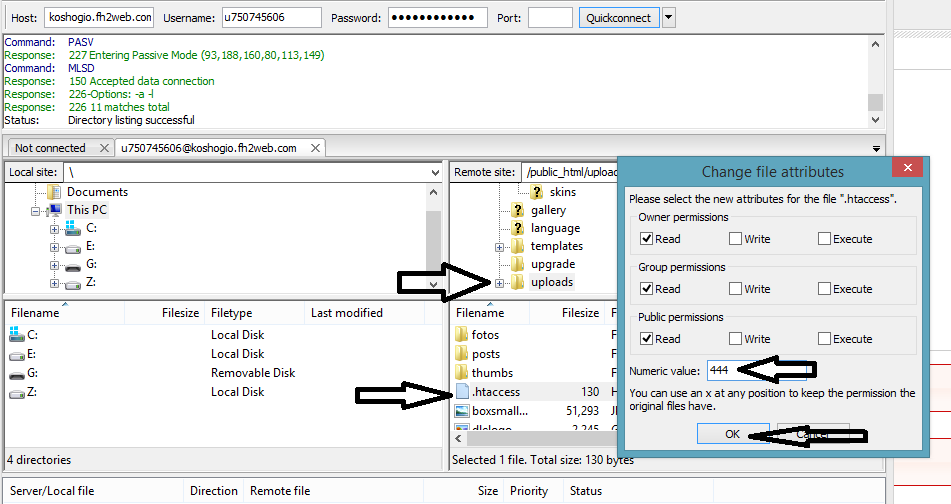This screenshot has height=504, width=951.
Task: Select the language remote folder
Action: click(555, 228)
